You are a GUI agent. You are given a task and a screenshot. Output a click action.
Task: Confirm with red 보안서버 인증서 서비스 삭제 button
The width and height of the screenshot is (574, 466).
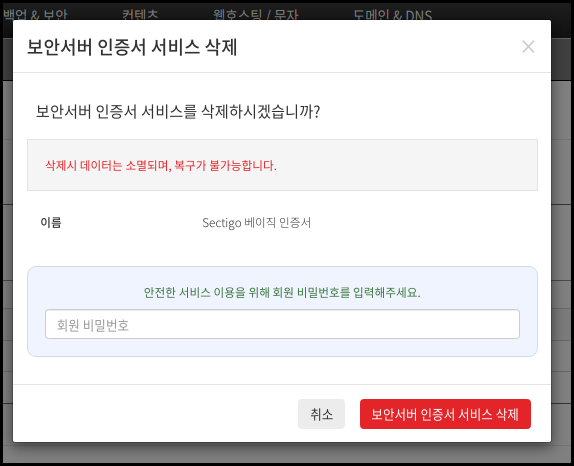pyautogui.click(x=445, y=414)
